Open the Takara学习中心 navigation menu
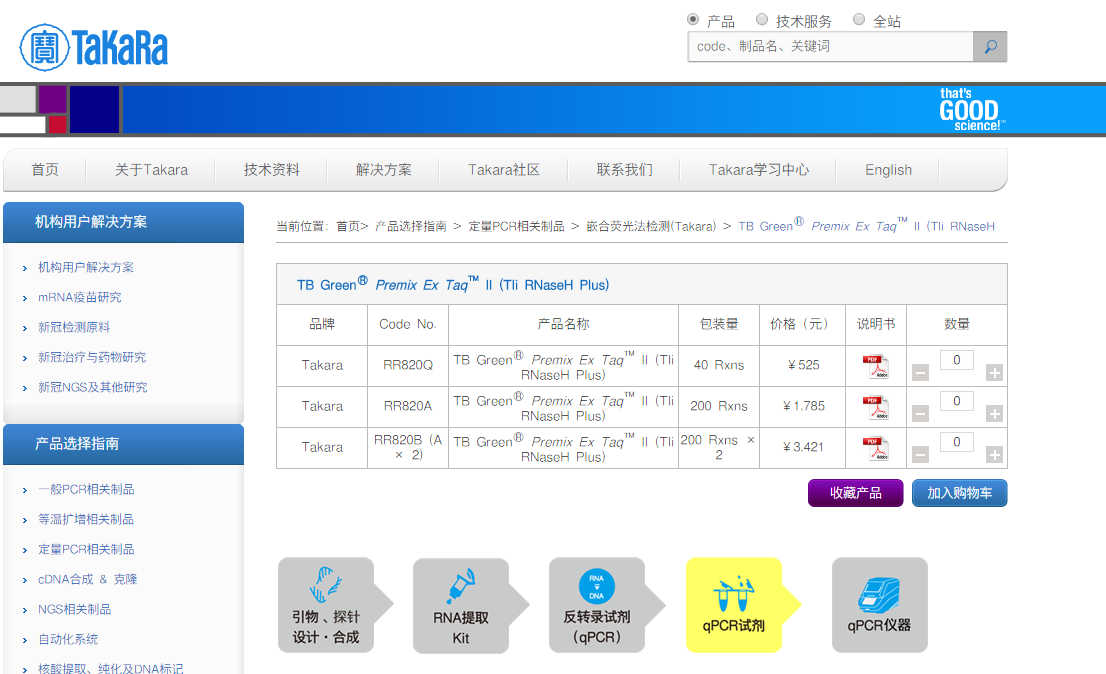The width and height of the screenshot is (1106, 674). pyautogui.click(x=758, y=170)
